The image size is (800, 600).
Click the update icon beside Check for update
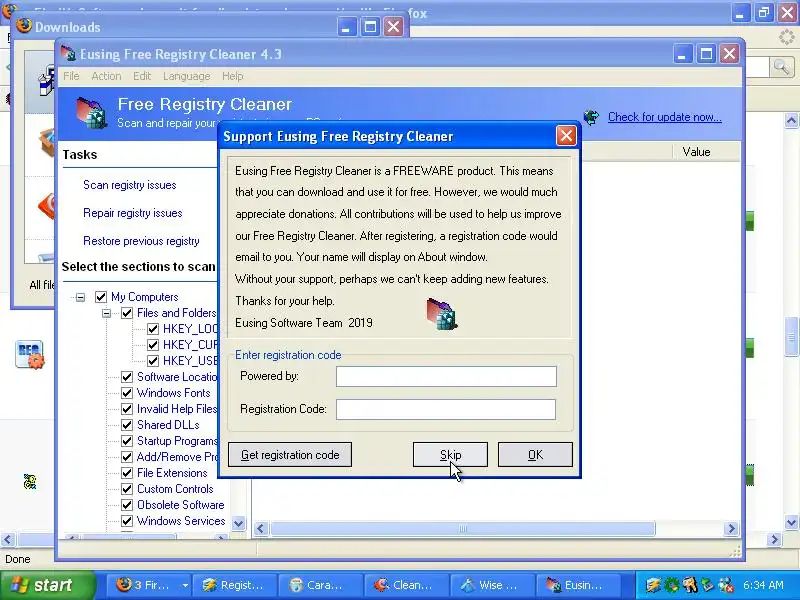tap(592, 117)
